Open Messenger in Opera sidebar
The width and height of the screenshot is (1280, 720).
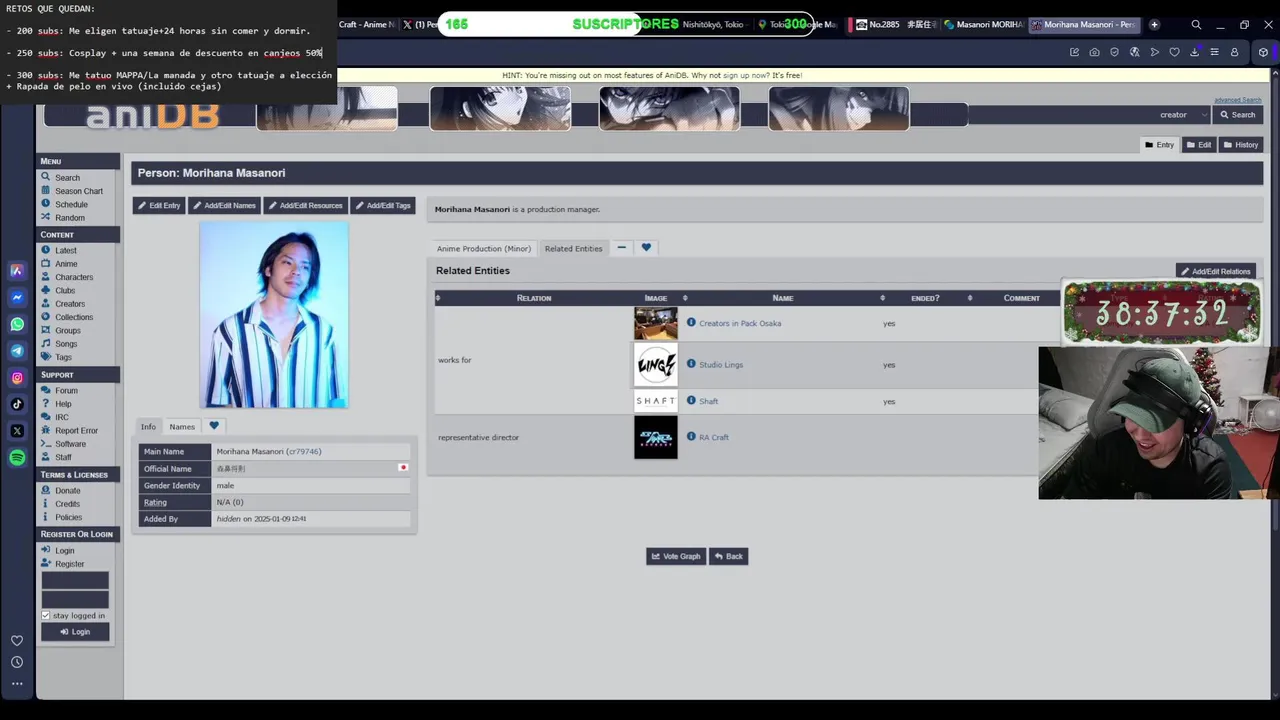[17, 297]
